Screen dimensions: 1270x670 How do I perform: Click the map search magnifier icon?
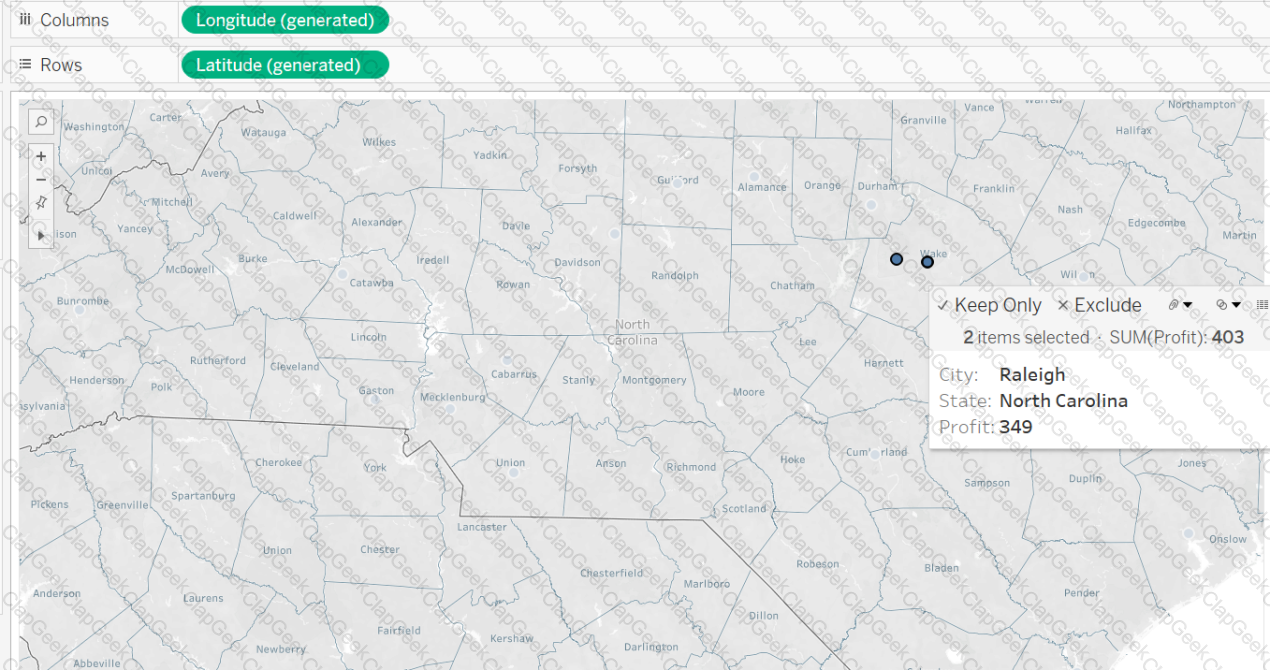click(x=41, y=121)
